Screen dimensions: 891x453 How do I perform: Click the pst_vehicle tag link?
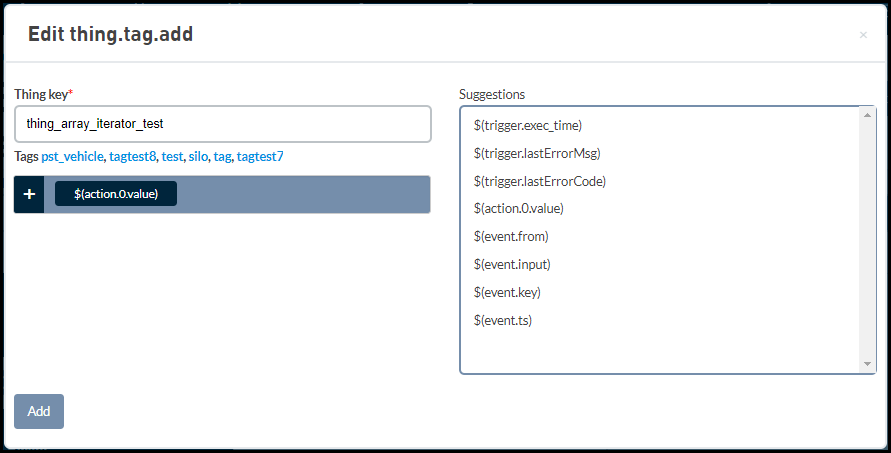[72, 156]
